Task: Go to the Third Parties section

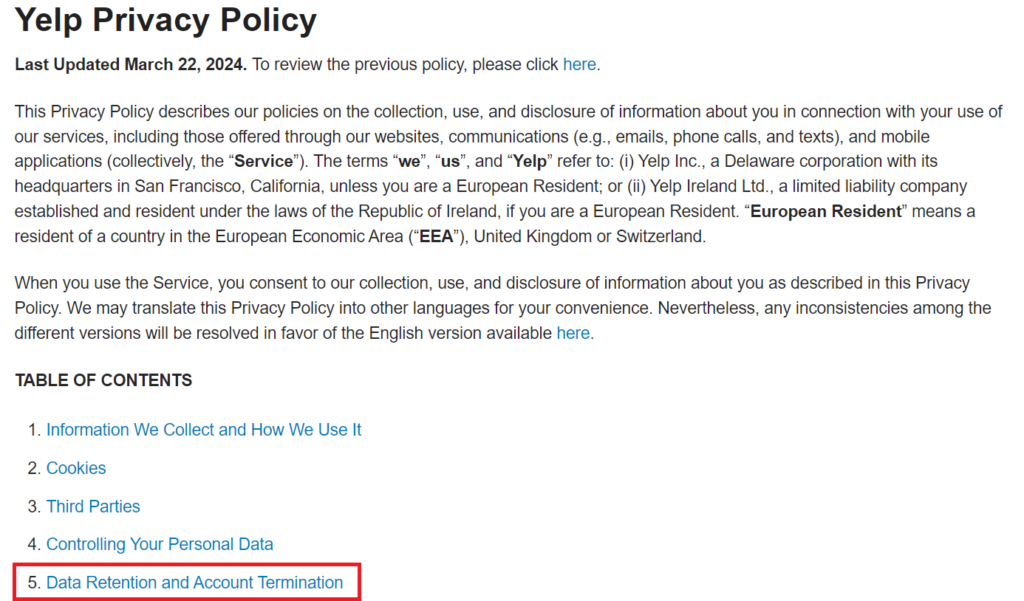Action: pos(93,506)
